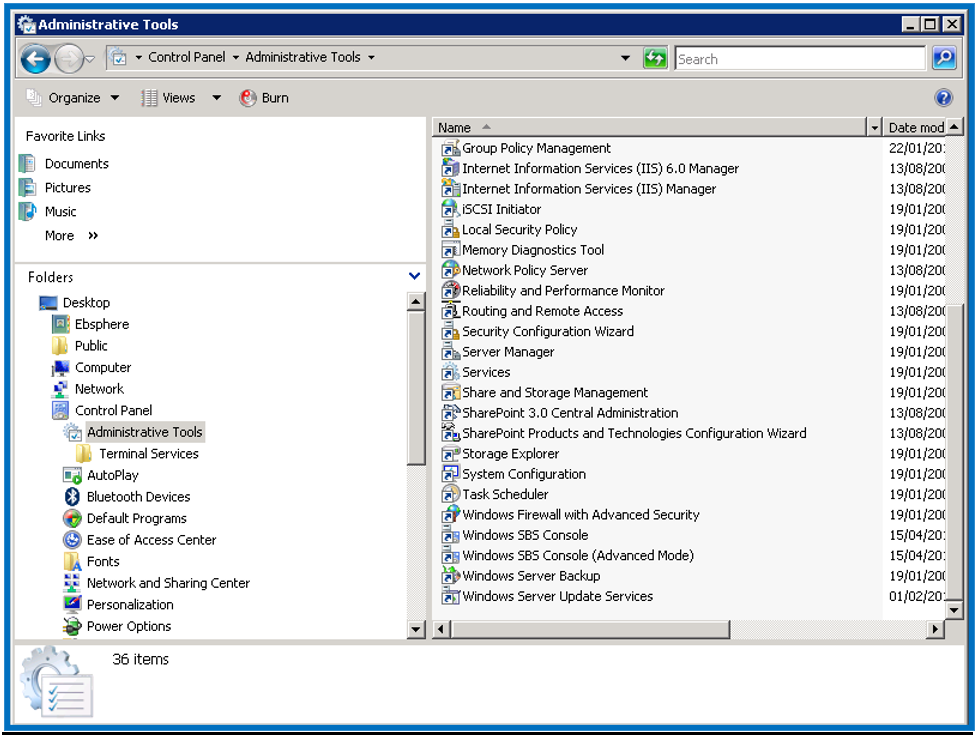The height and width of the screenshot is (737, 980).
Task: Click the Views toolbar button
Action: pyautogui.click(x=169, y=98)
